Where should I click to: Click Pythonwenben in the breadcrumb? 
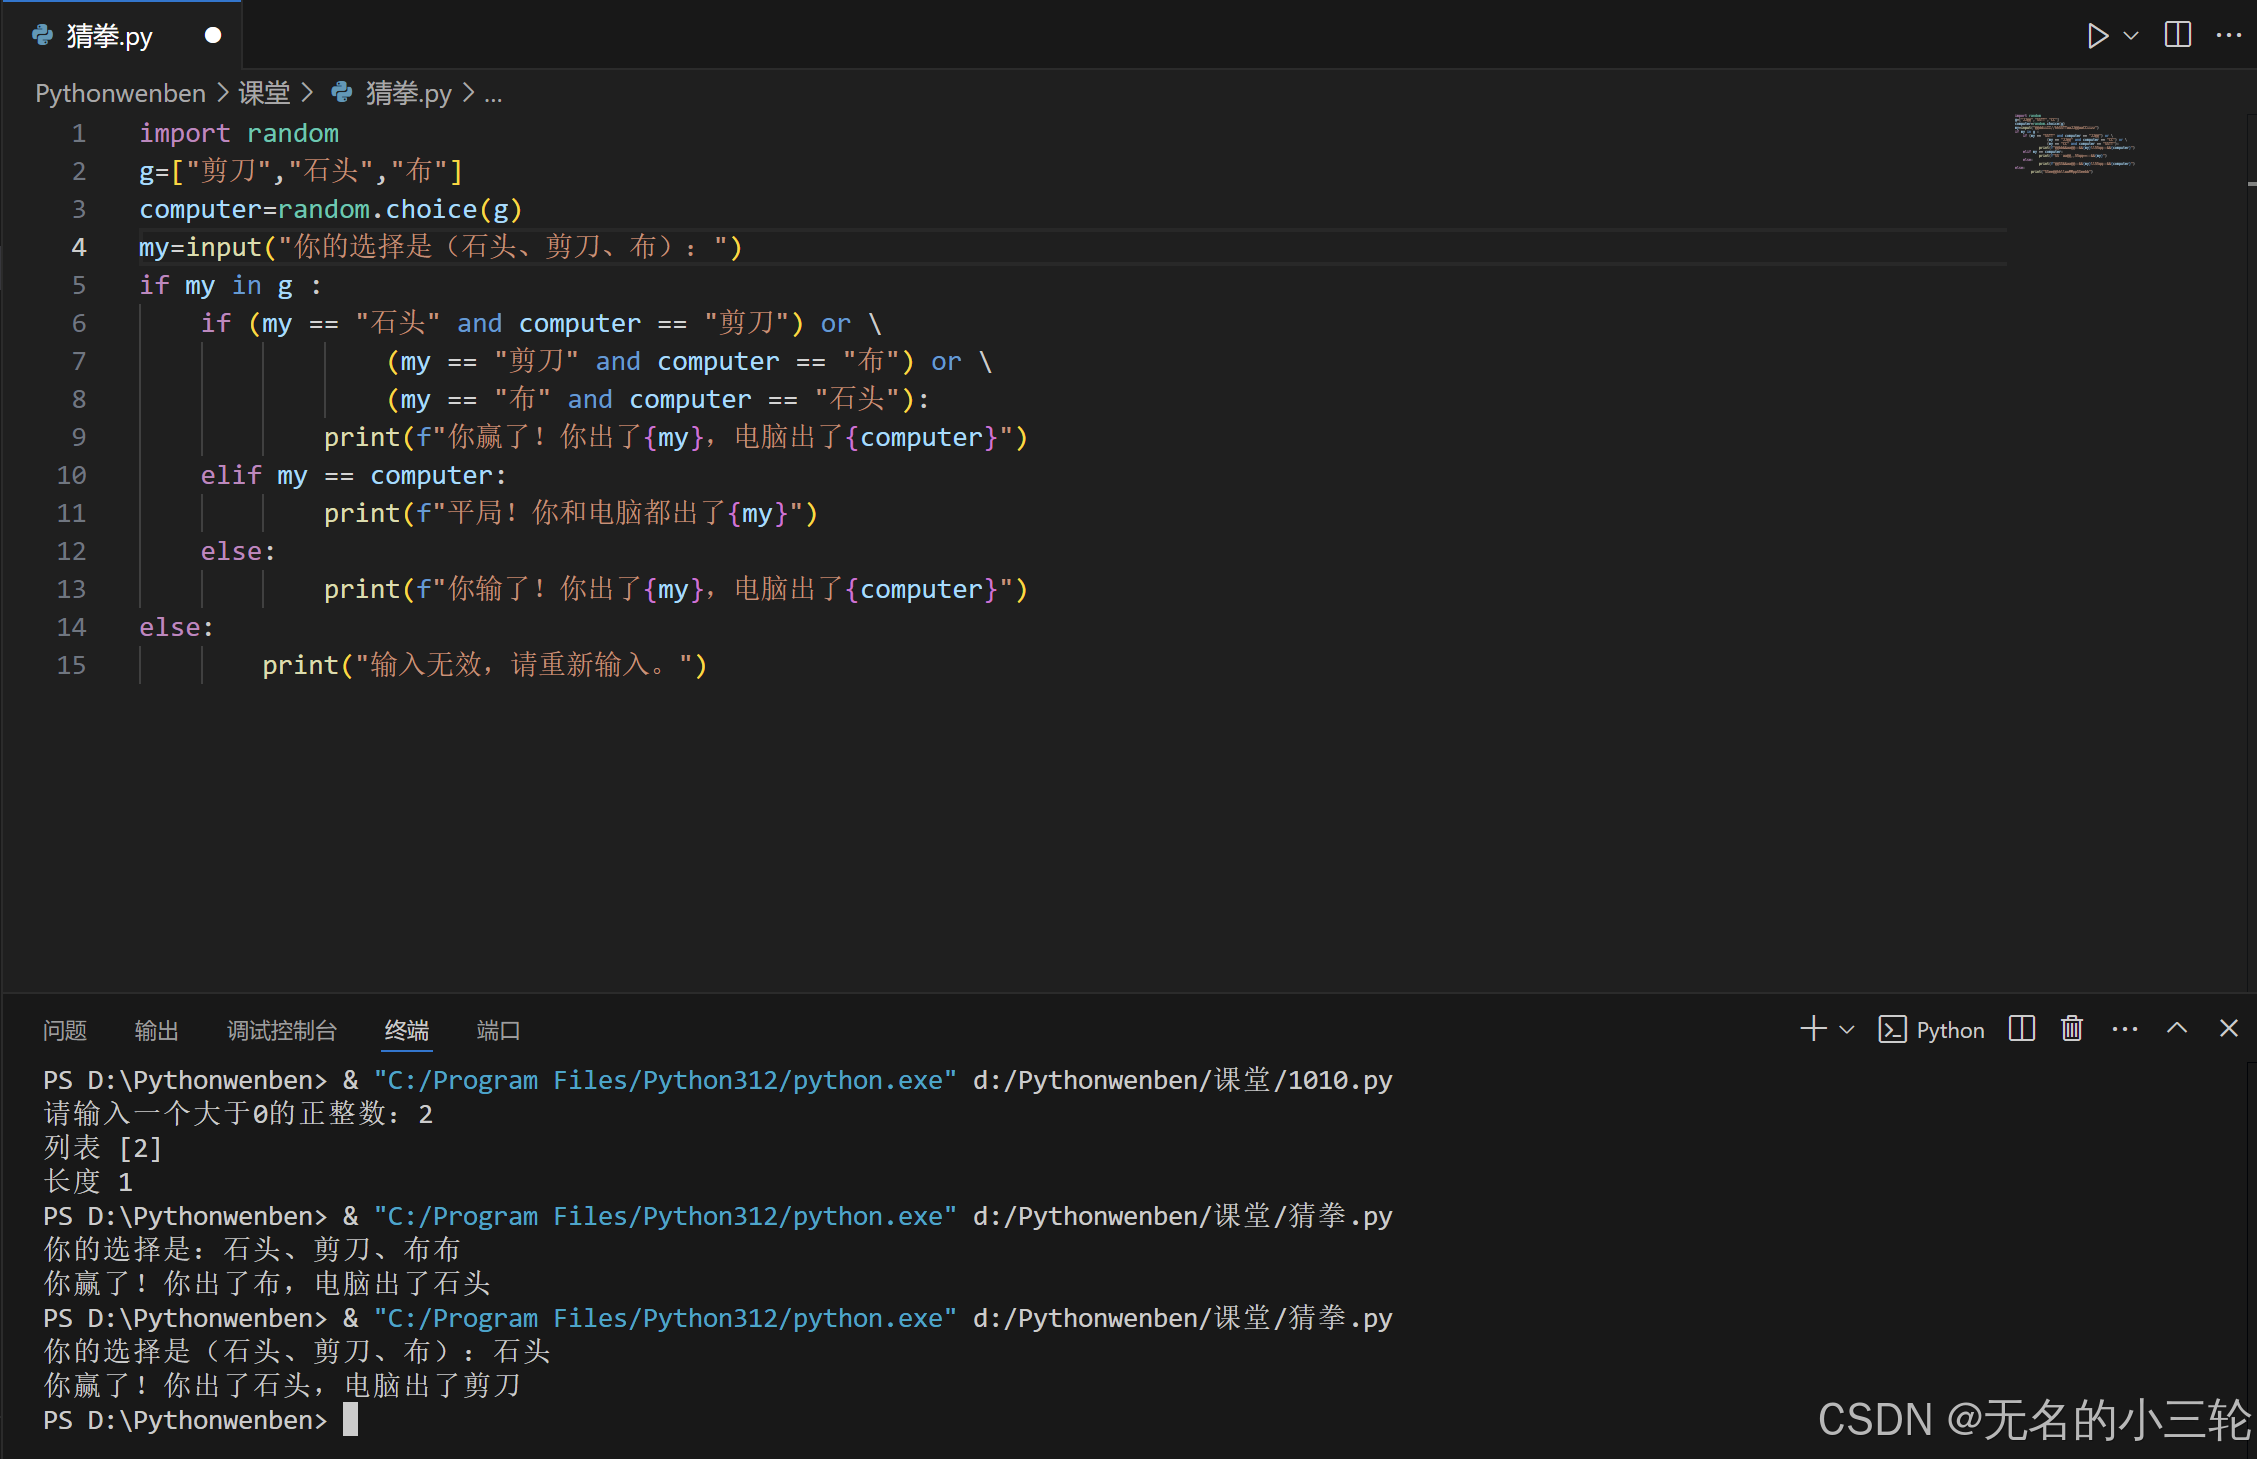[x=120, y=94]
